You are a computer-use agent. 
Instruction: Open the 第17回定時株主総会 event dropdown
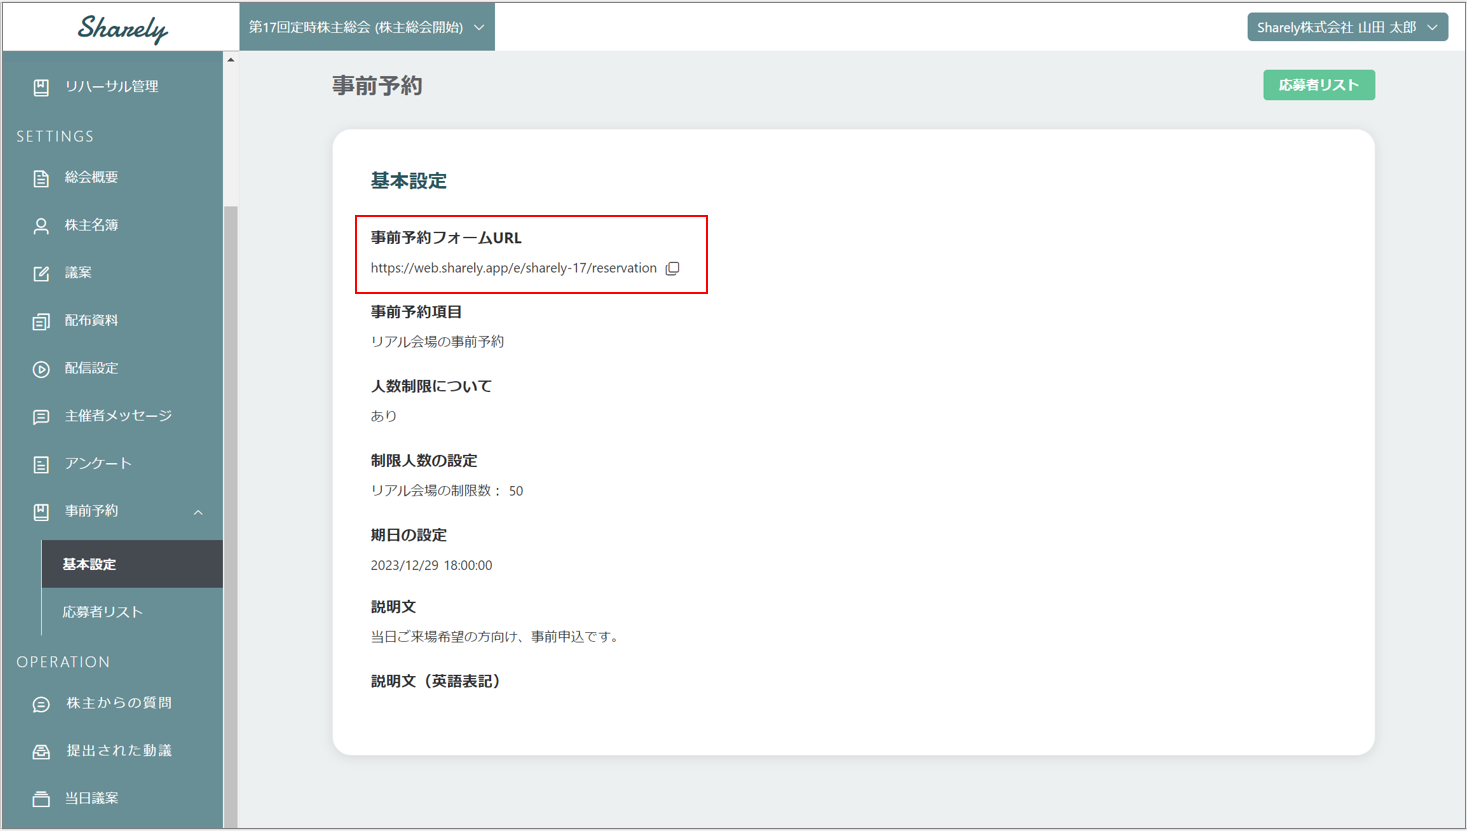[x=366, y=27]
